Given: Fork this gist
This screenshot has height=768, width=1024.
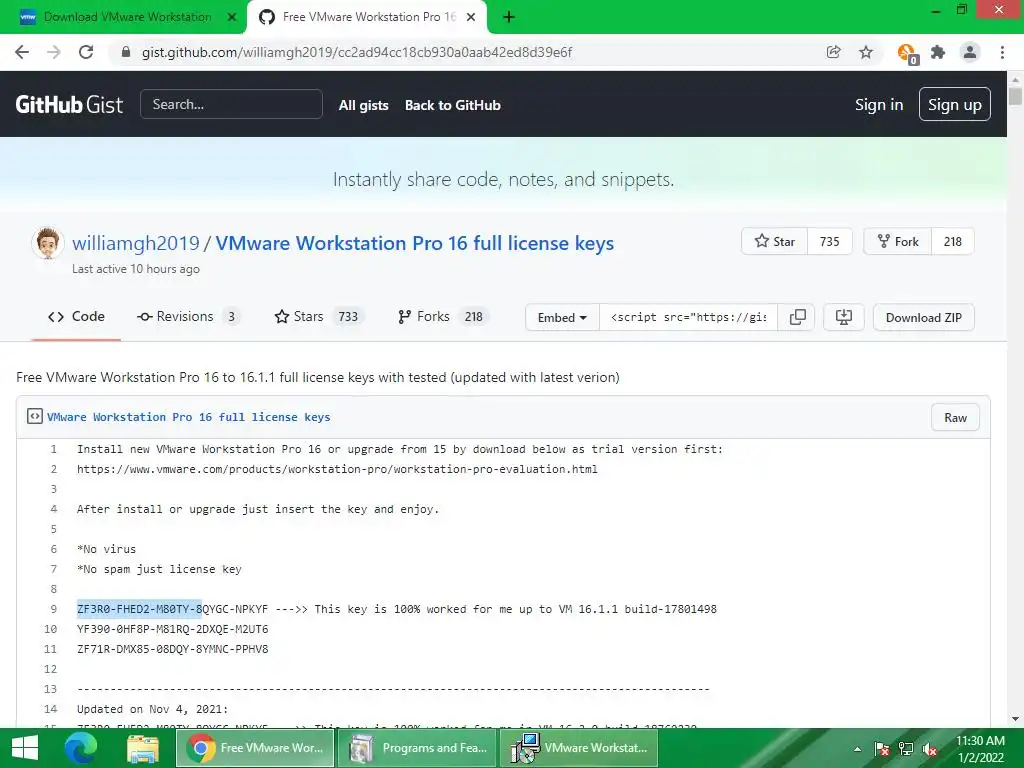Looking at the screenshot, I should tap(898, 242).
